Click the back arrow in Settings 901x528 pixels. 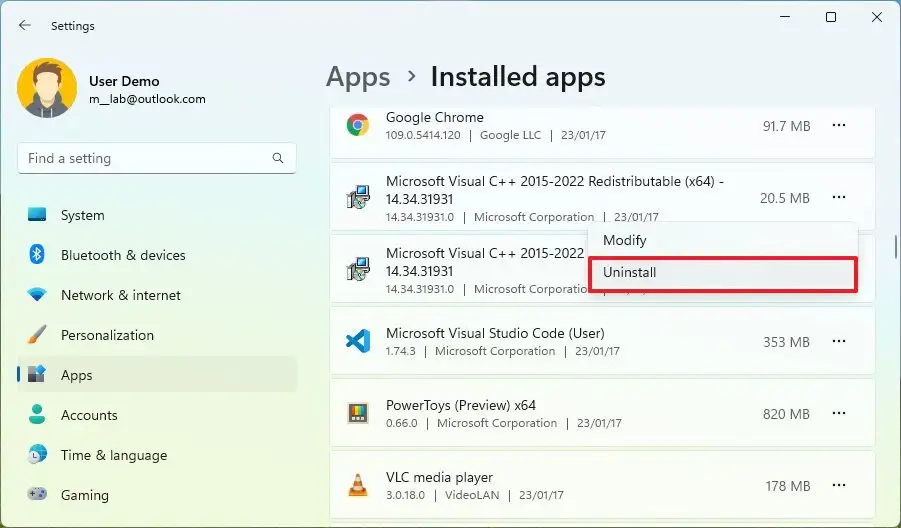point(25,25)
